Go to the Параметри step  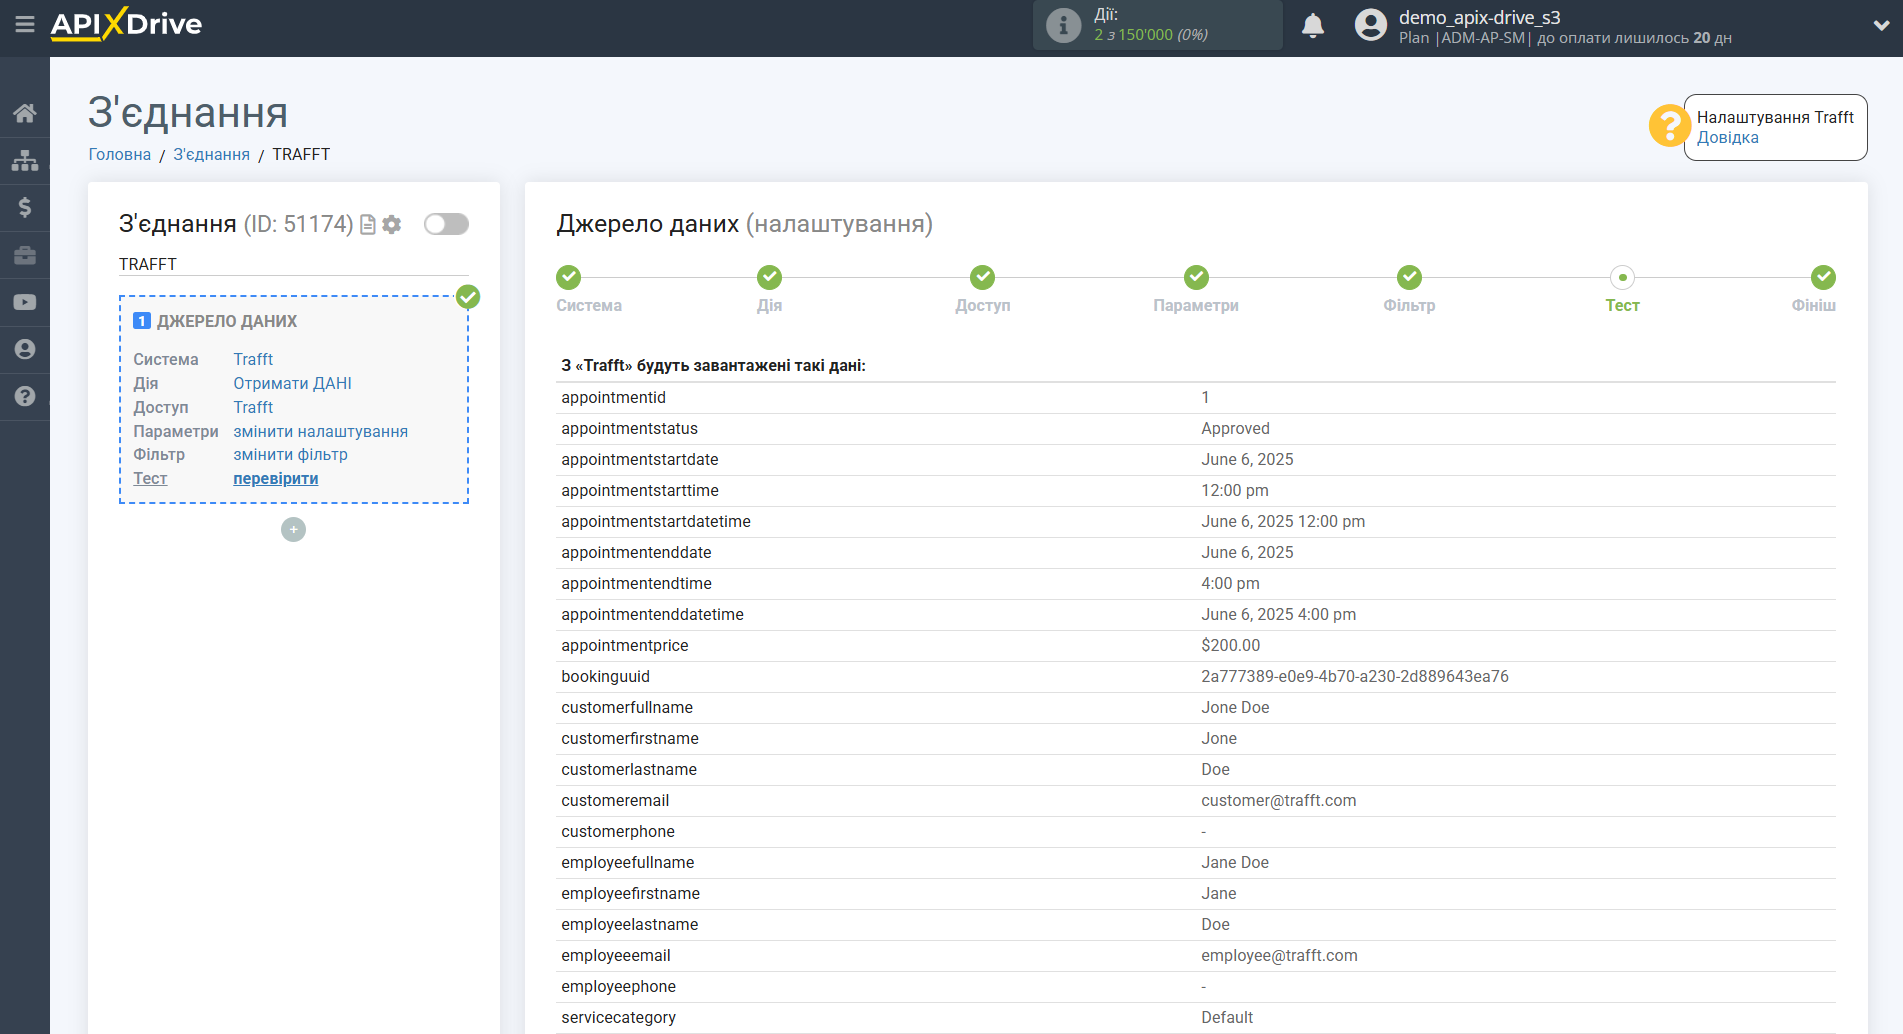coord(1196,277)
